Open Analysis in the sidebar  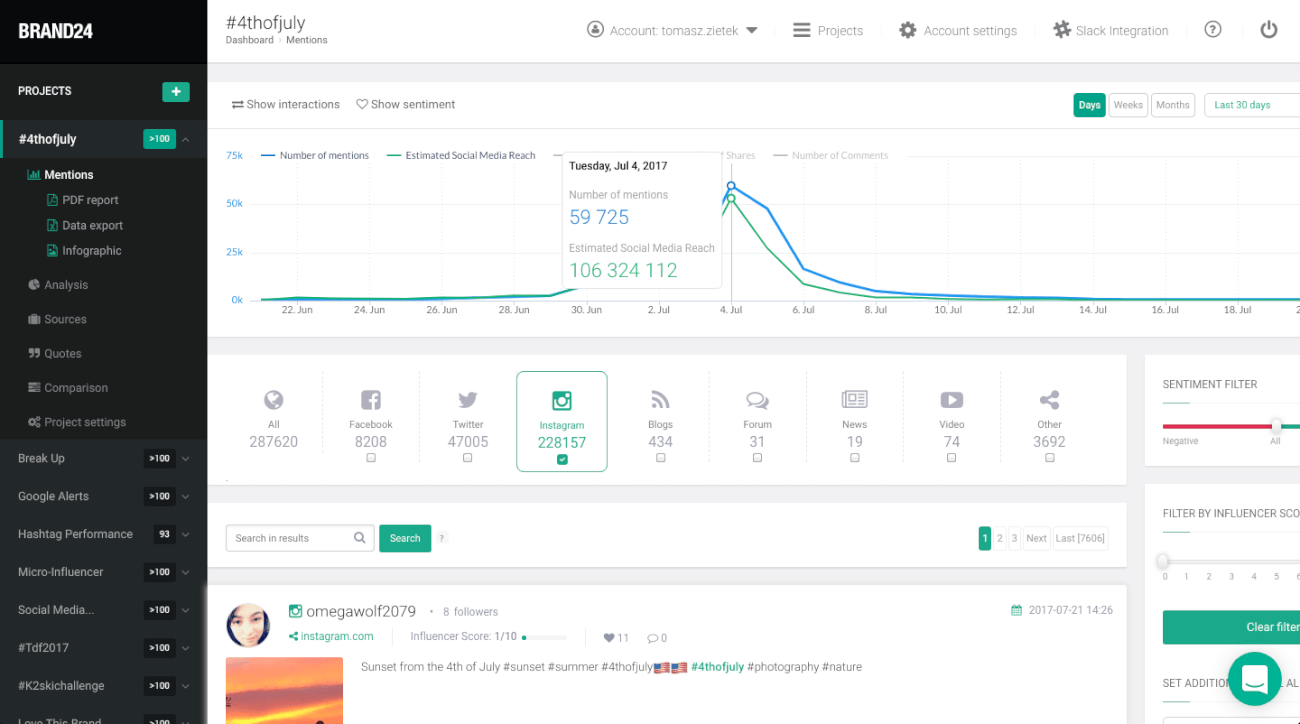58,285
